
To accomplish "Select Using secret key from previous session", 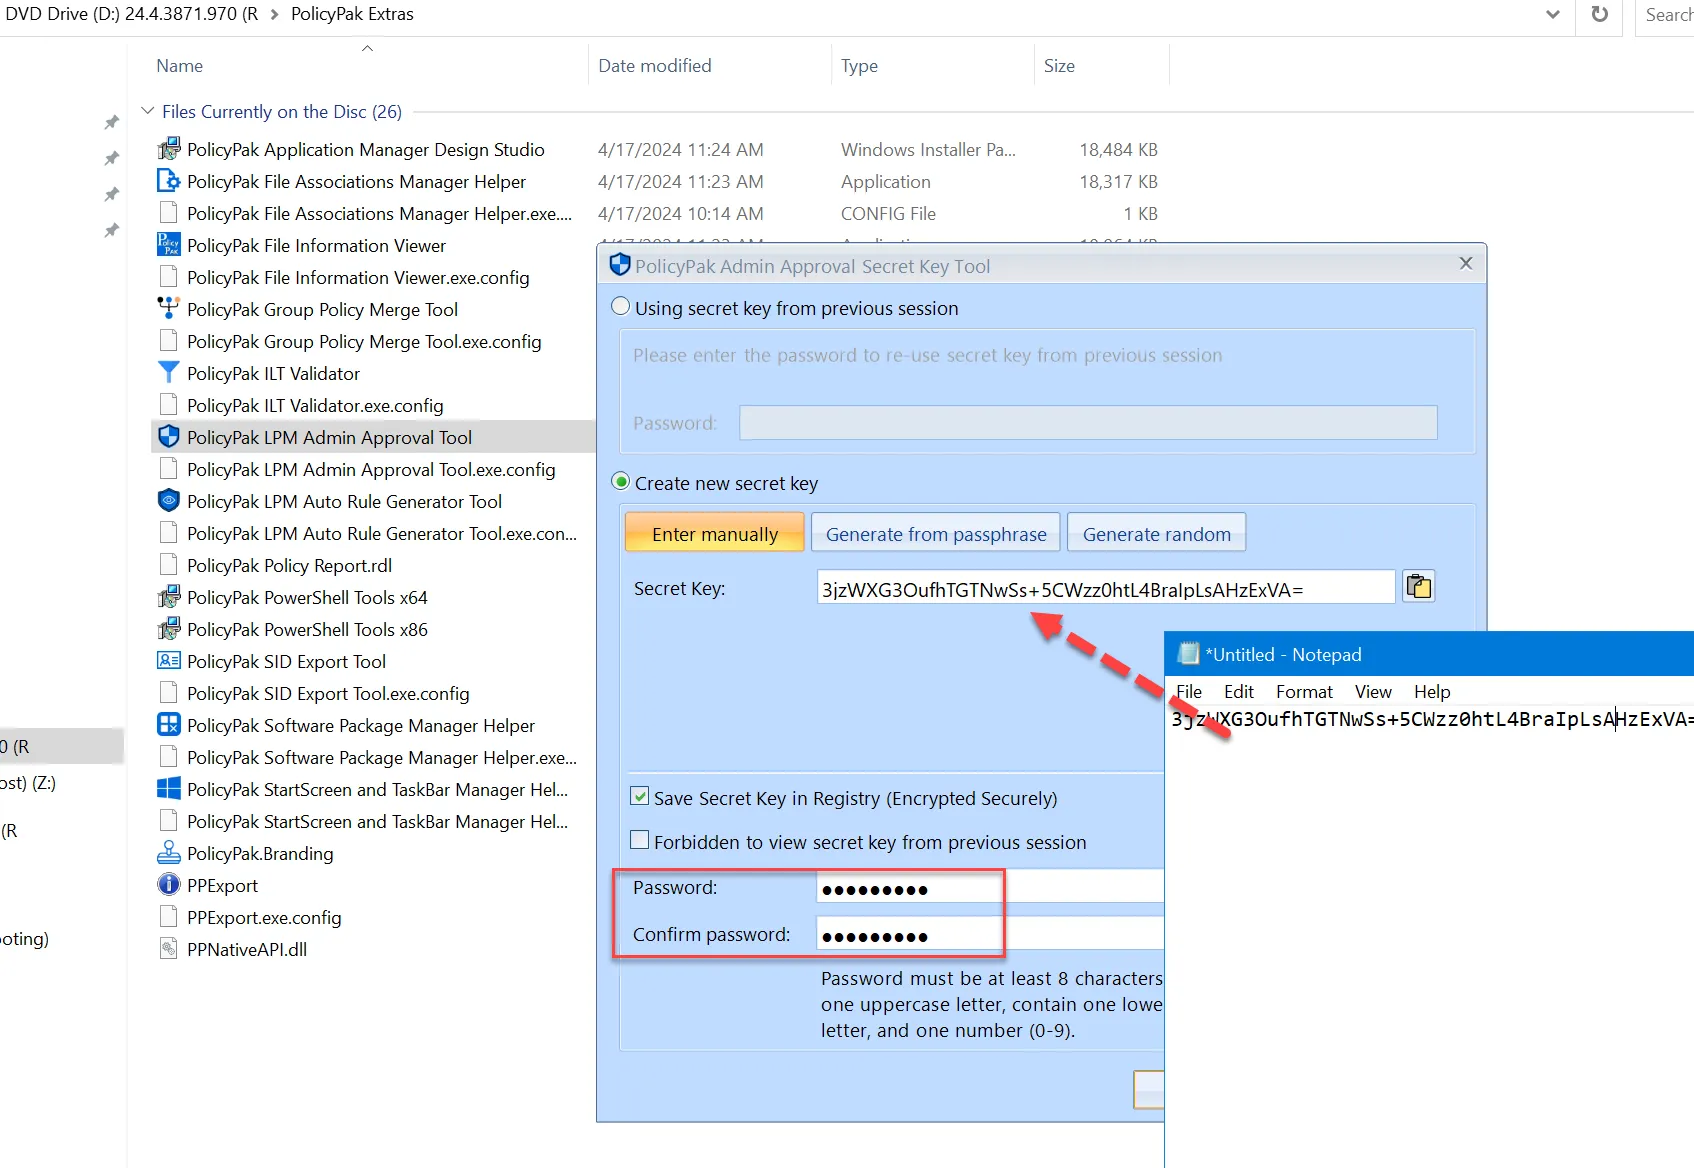I will (620, 307).
